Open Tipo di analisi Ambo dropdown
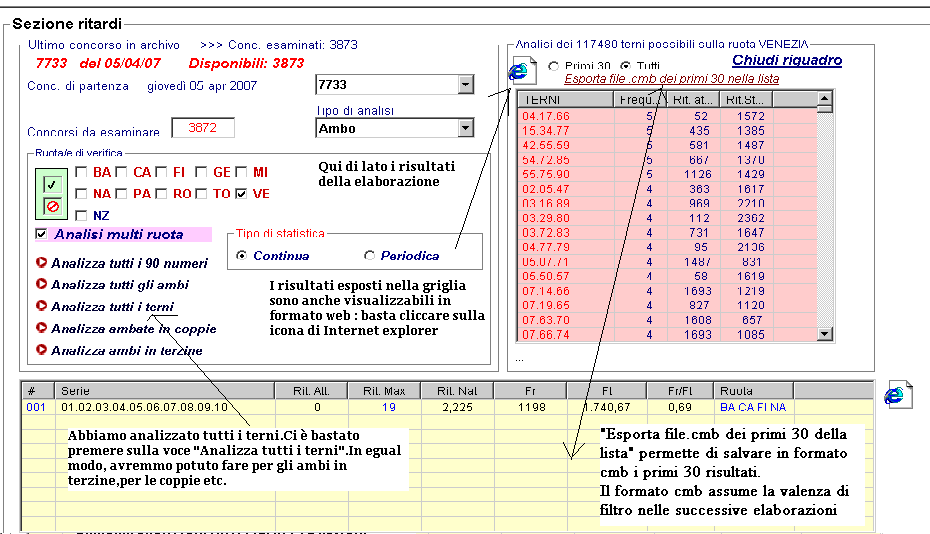 pyautogui.click(x=466, y=128)
